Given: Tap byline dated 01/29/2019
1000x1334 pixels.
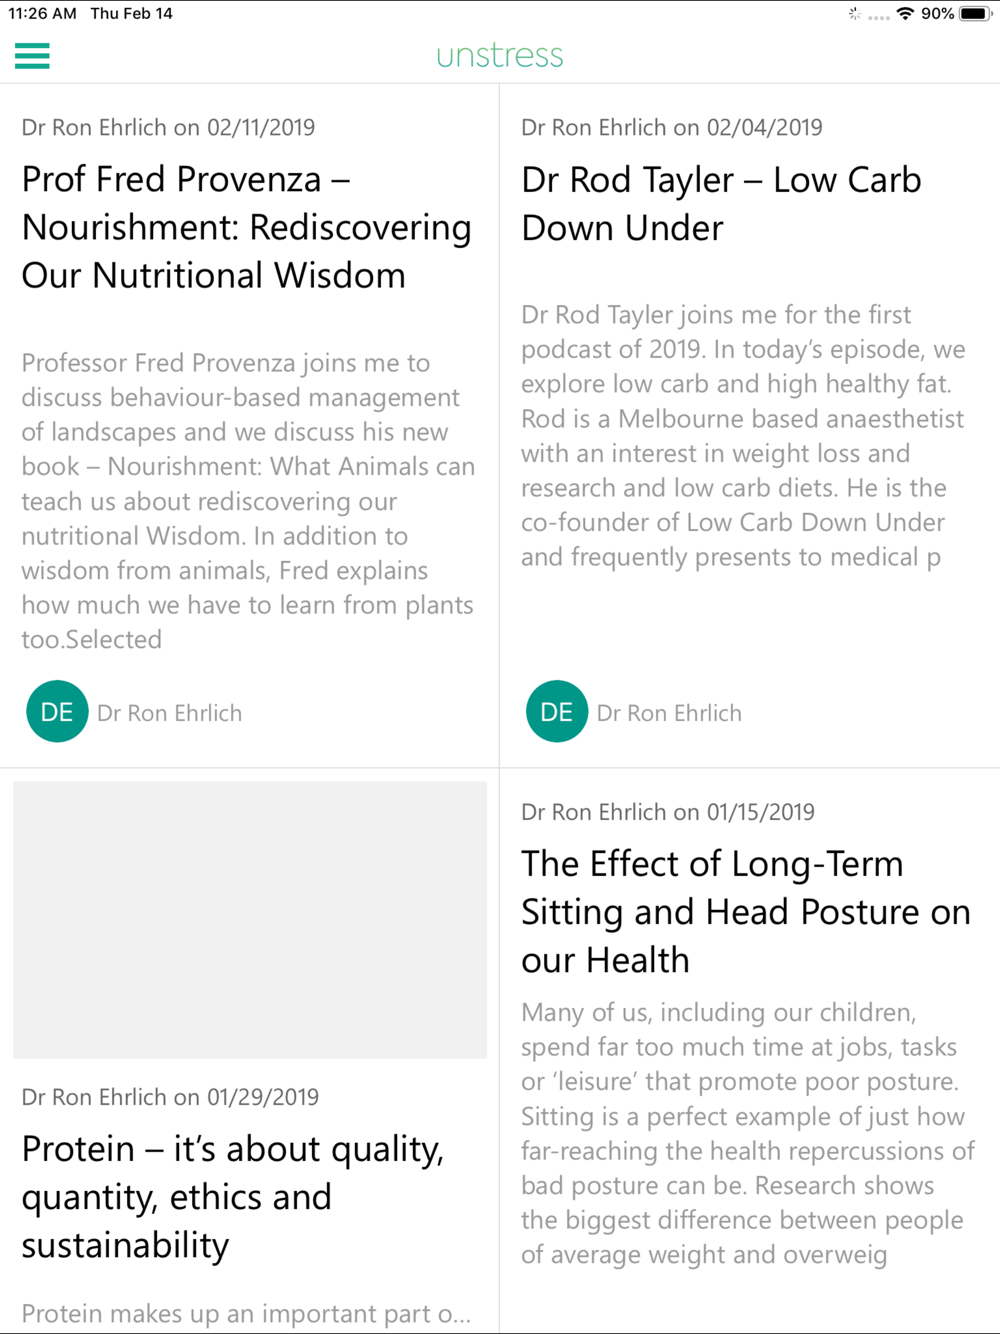Looking at the screenshot, I should (170, 1097).
